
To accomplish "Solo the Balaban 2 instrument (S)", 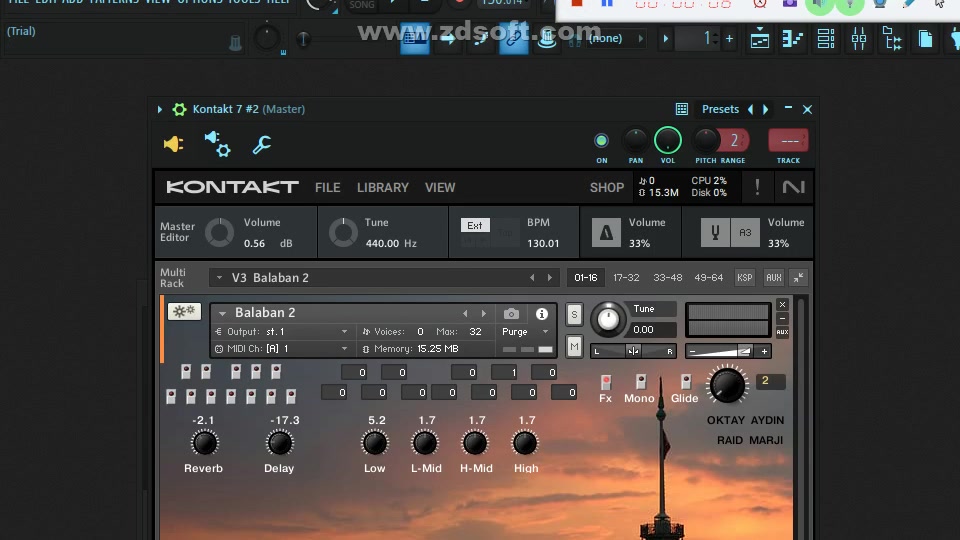I will pyautogui.click(x=574, y=315).
